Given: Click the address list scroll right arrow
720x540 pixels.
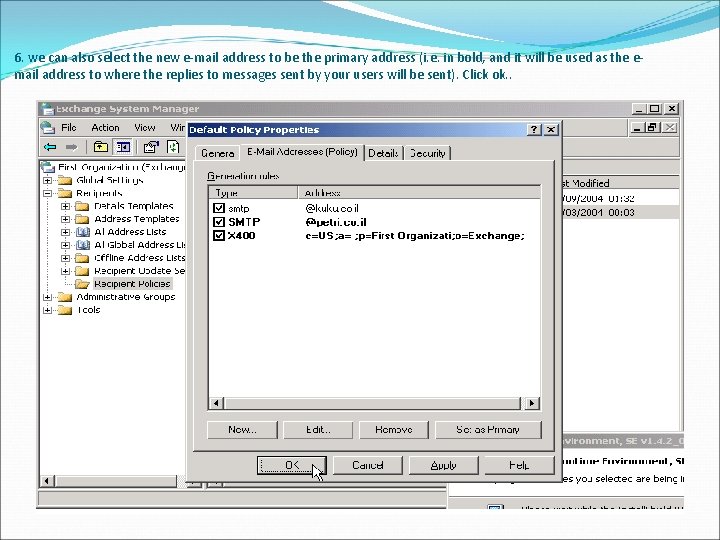Looking at the screenshot, I should (x=532, y=403).
